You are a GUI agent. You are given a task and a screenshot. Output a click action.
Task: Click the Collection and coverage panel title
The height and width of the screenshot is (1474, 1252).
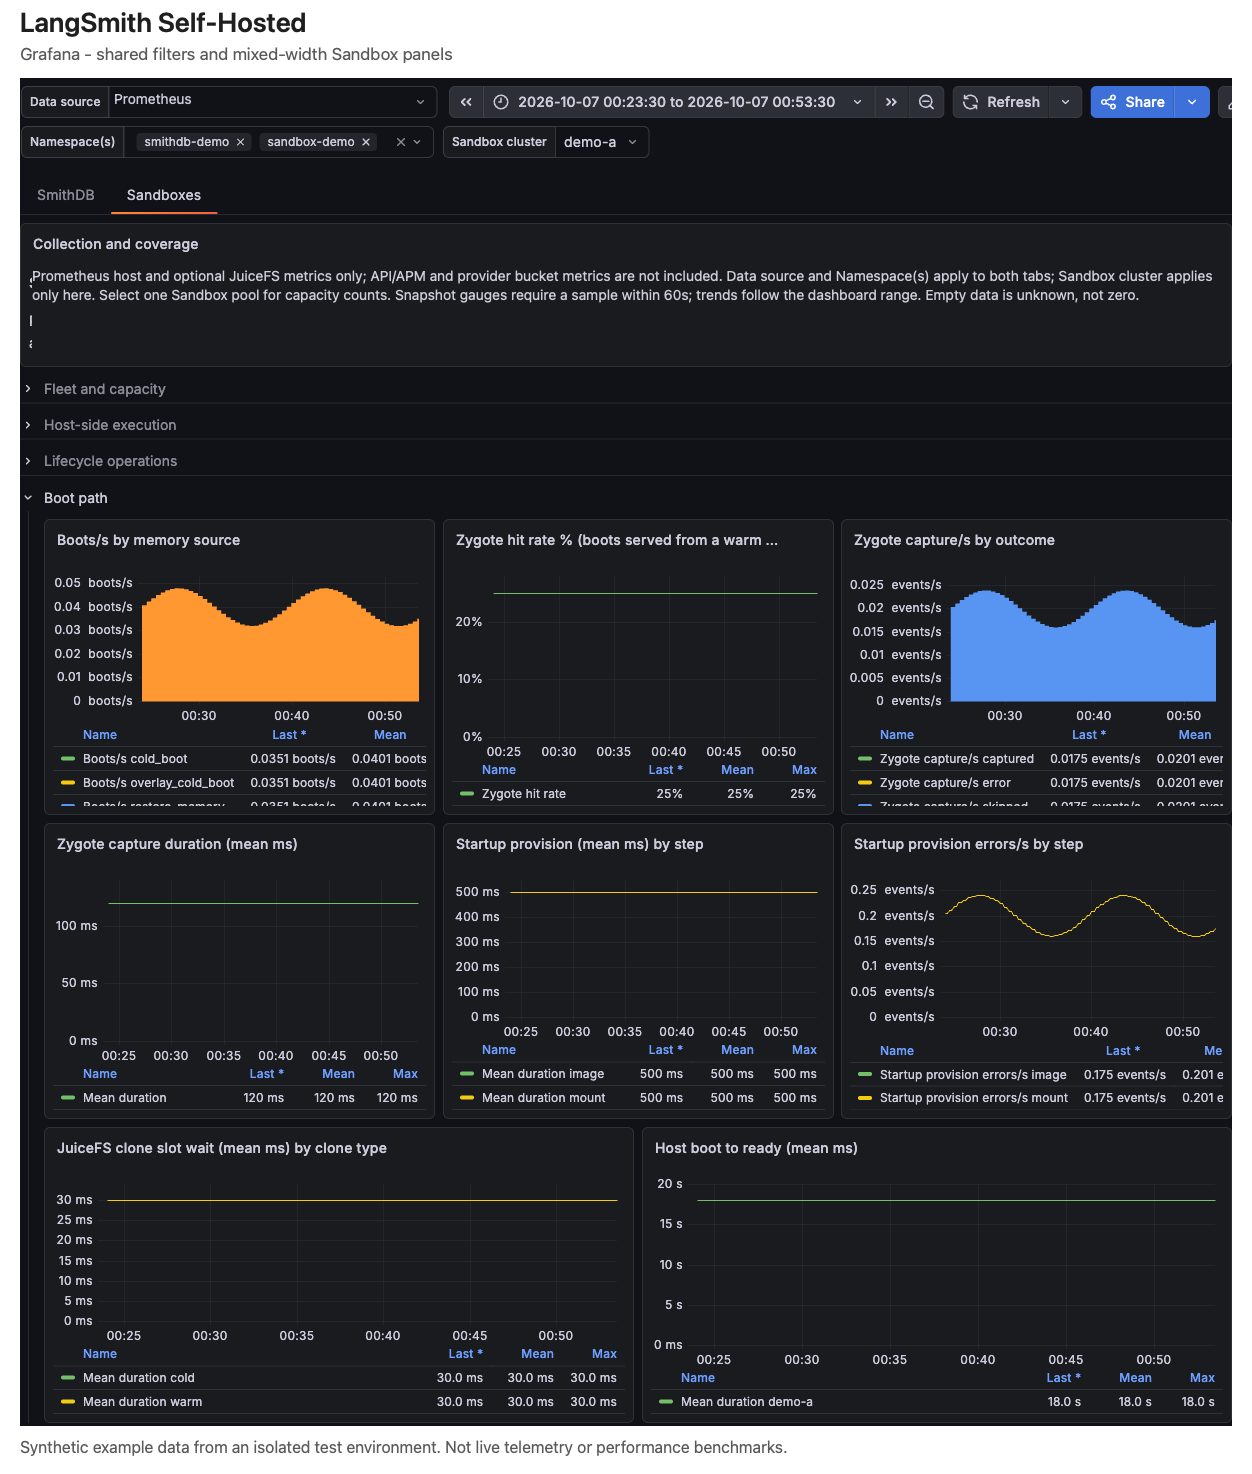tap(115, 244)
